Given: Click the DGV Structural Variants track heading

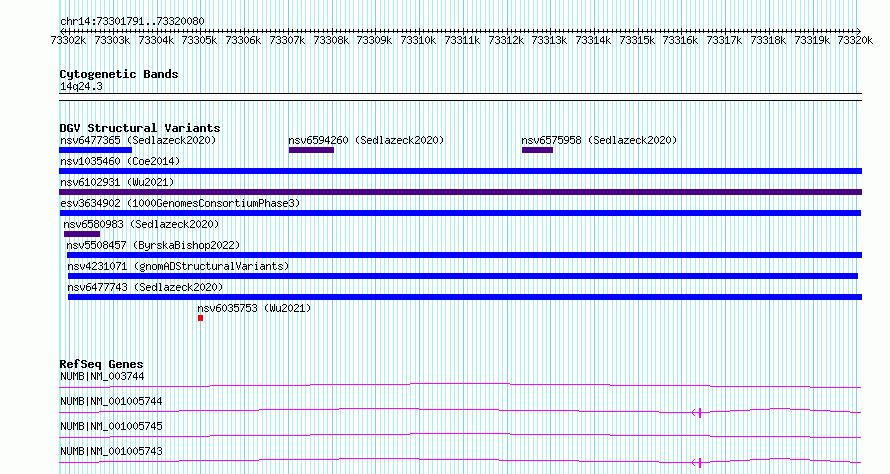Looking at the screenshot, I should (x=140, y=128).
